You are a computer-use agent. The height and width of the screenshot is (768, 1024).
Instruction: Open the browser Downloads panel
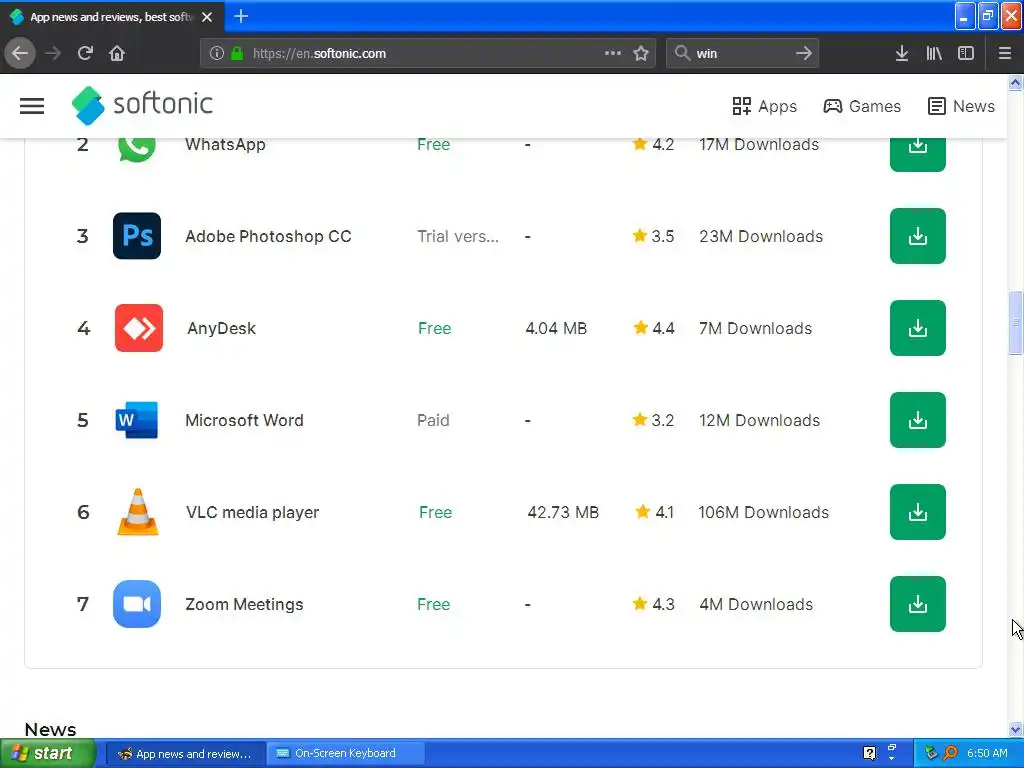click(x=902, y=53)
